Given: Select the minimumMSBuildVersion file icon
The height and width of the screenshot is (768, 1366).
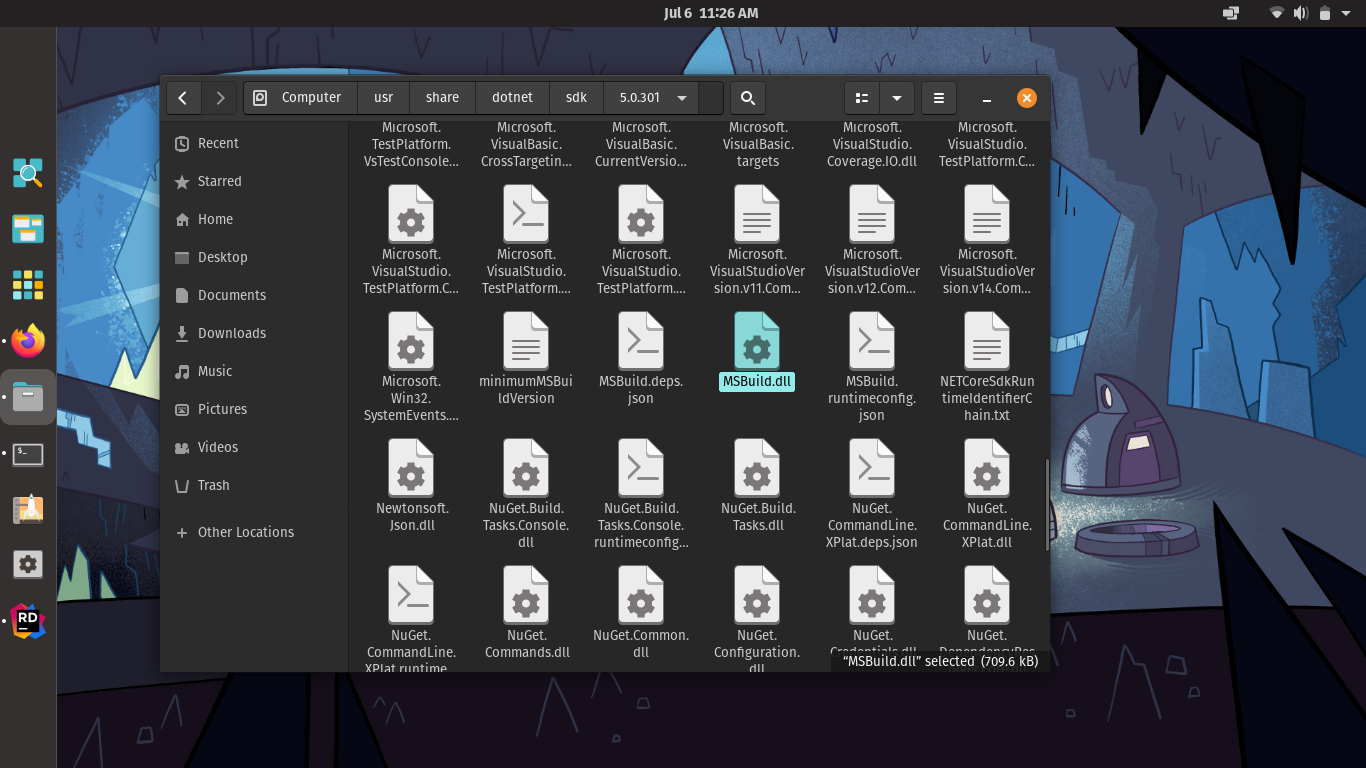Looking at the screenshot, I should point(526,341).
